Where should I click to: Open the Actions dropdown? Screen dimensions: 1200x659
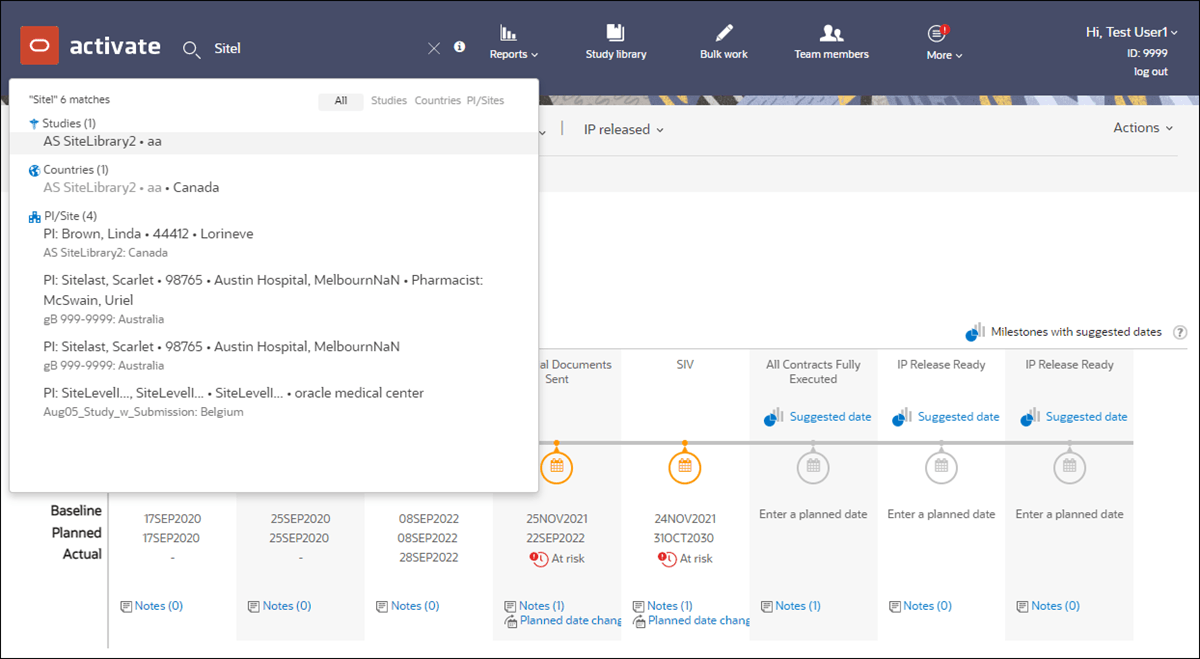tap(1143, 128)
